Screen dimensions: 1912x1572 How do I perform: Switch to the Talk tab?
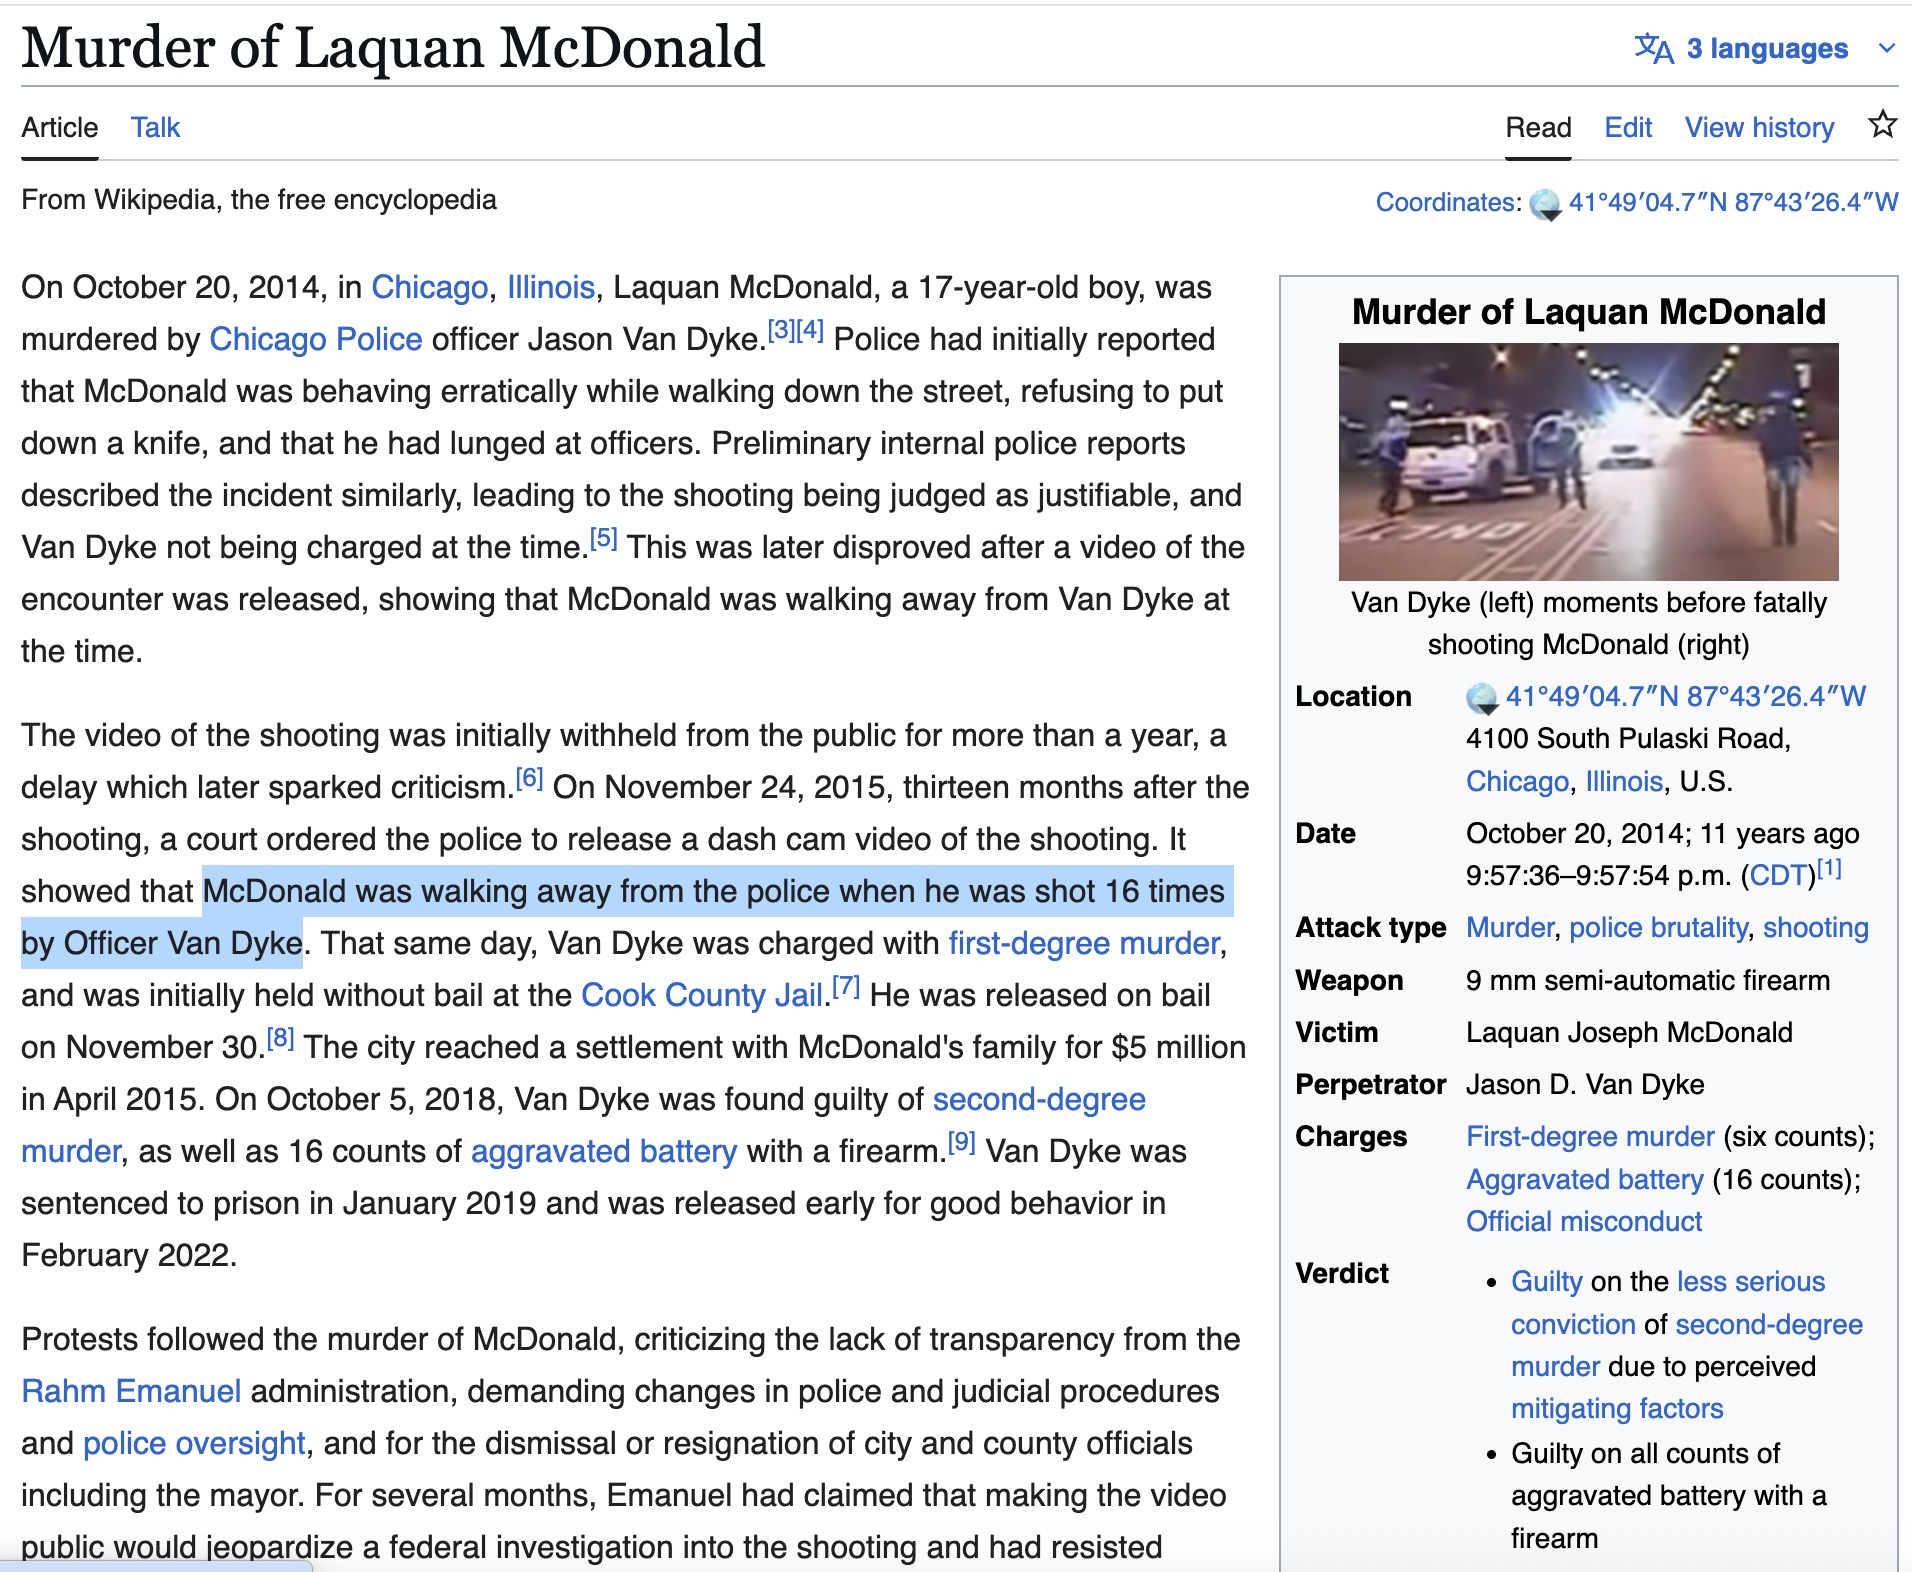point(155,128)
